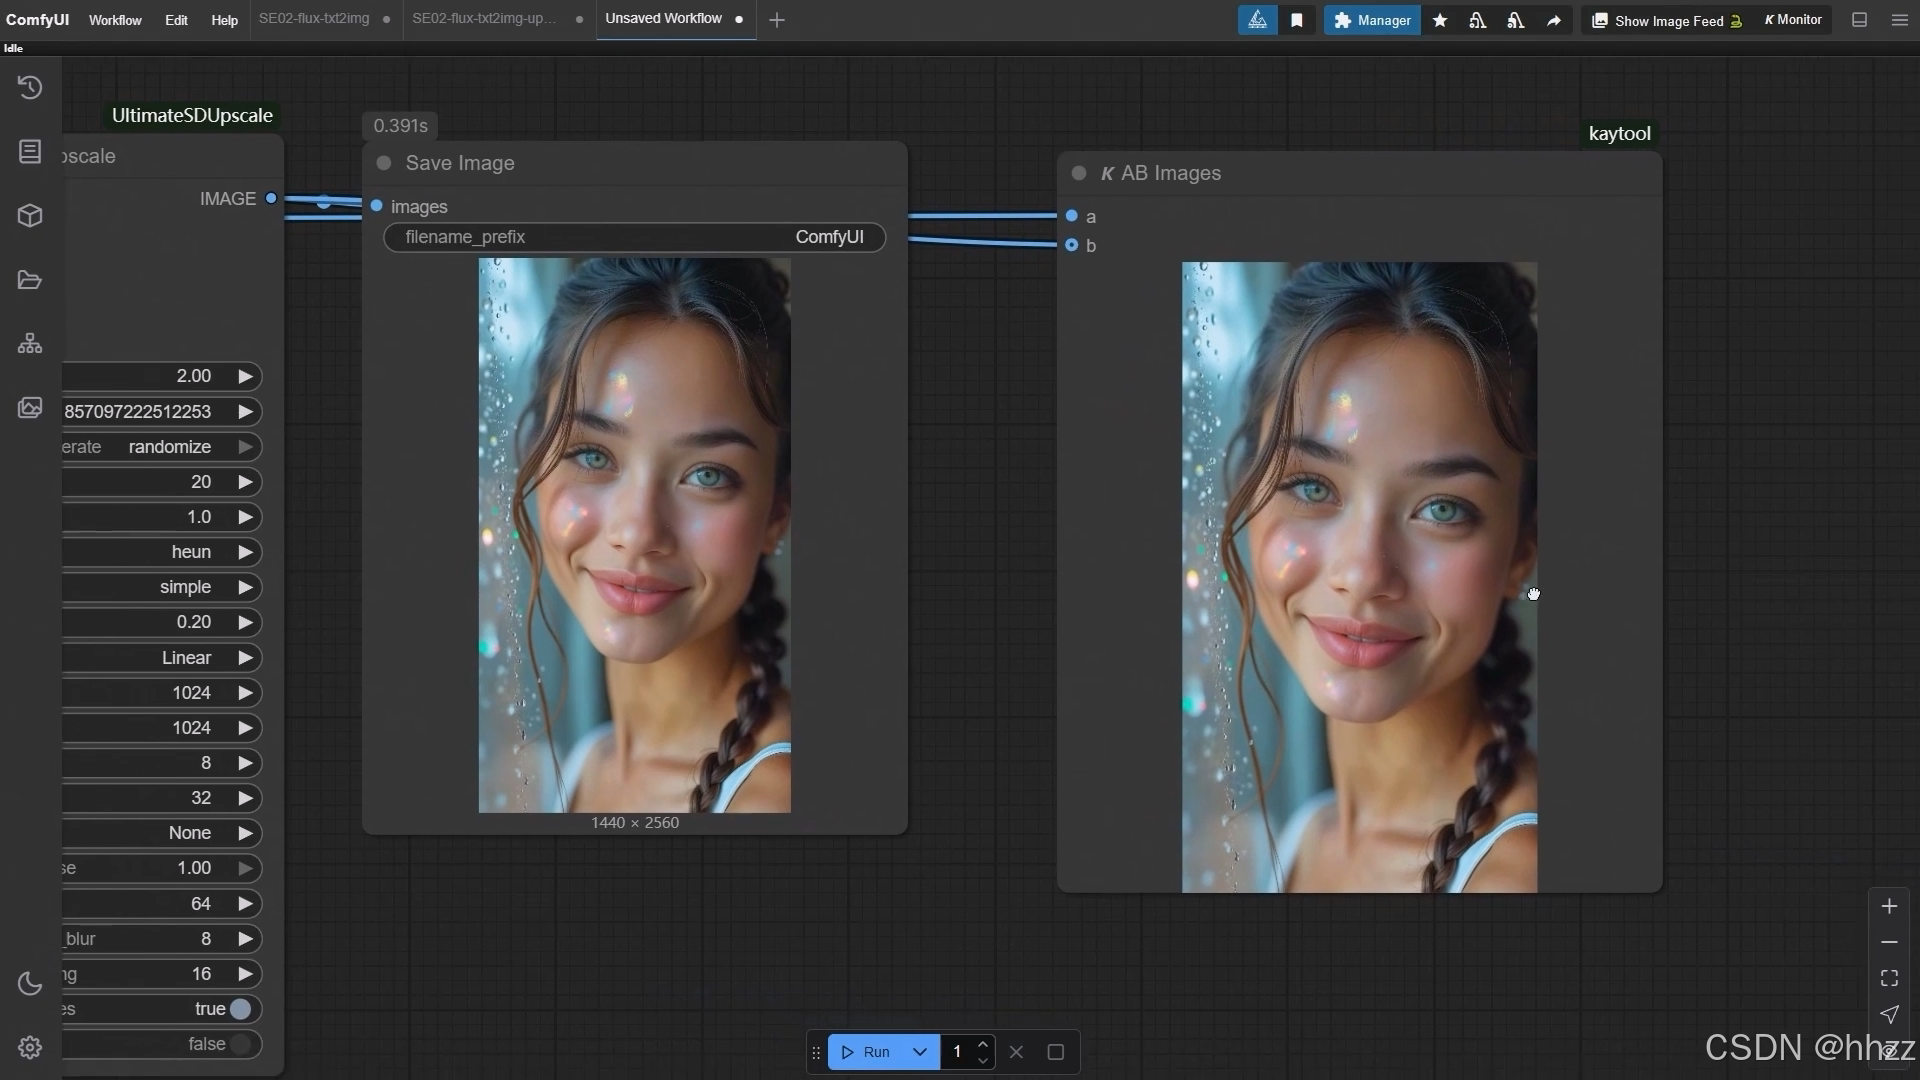Viewport: 1920px width, 1080px height.
Task: Open the queue history sidebar icon
Action: 30,88
